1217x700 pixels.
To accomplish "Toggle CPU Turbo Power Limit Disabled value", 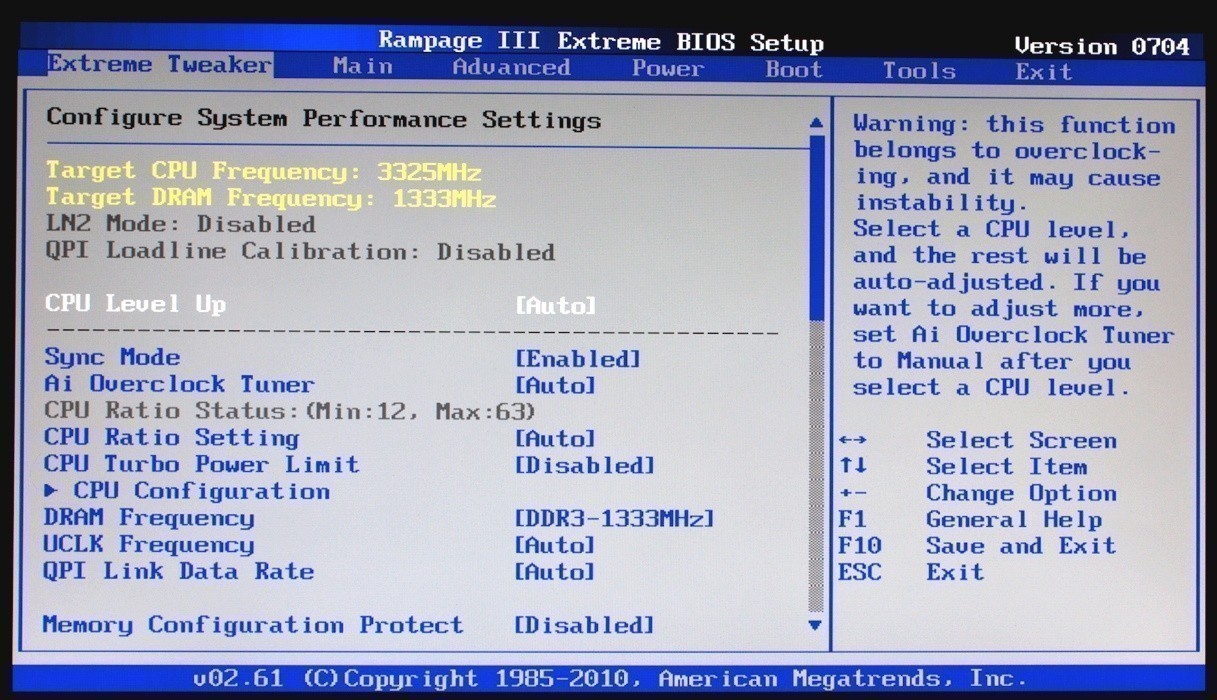I will 585,466.
